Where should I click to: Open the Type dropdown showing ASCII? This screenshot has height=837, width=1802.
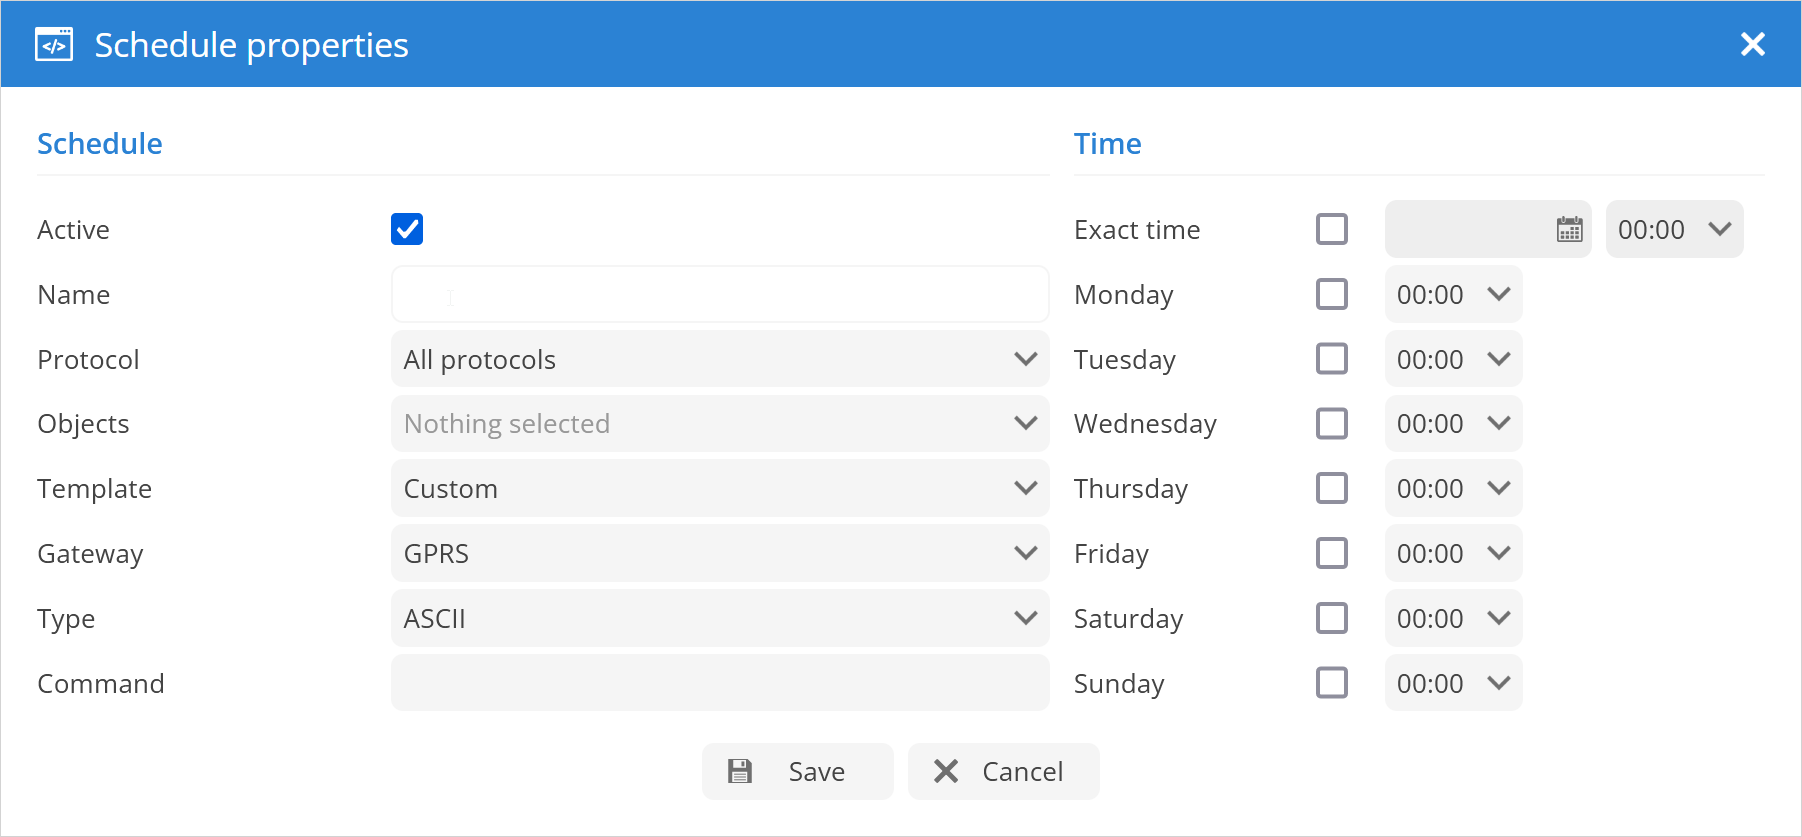tap(719, 618)
